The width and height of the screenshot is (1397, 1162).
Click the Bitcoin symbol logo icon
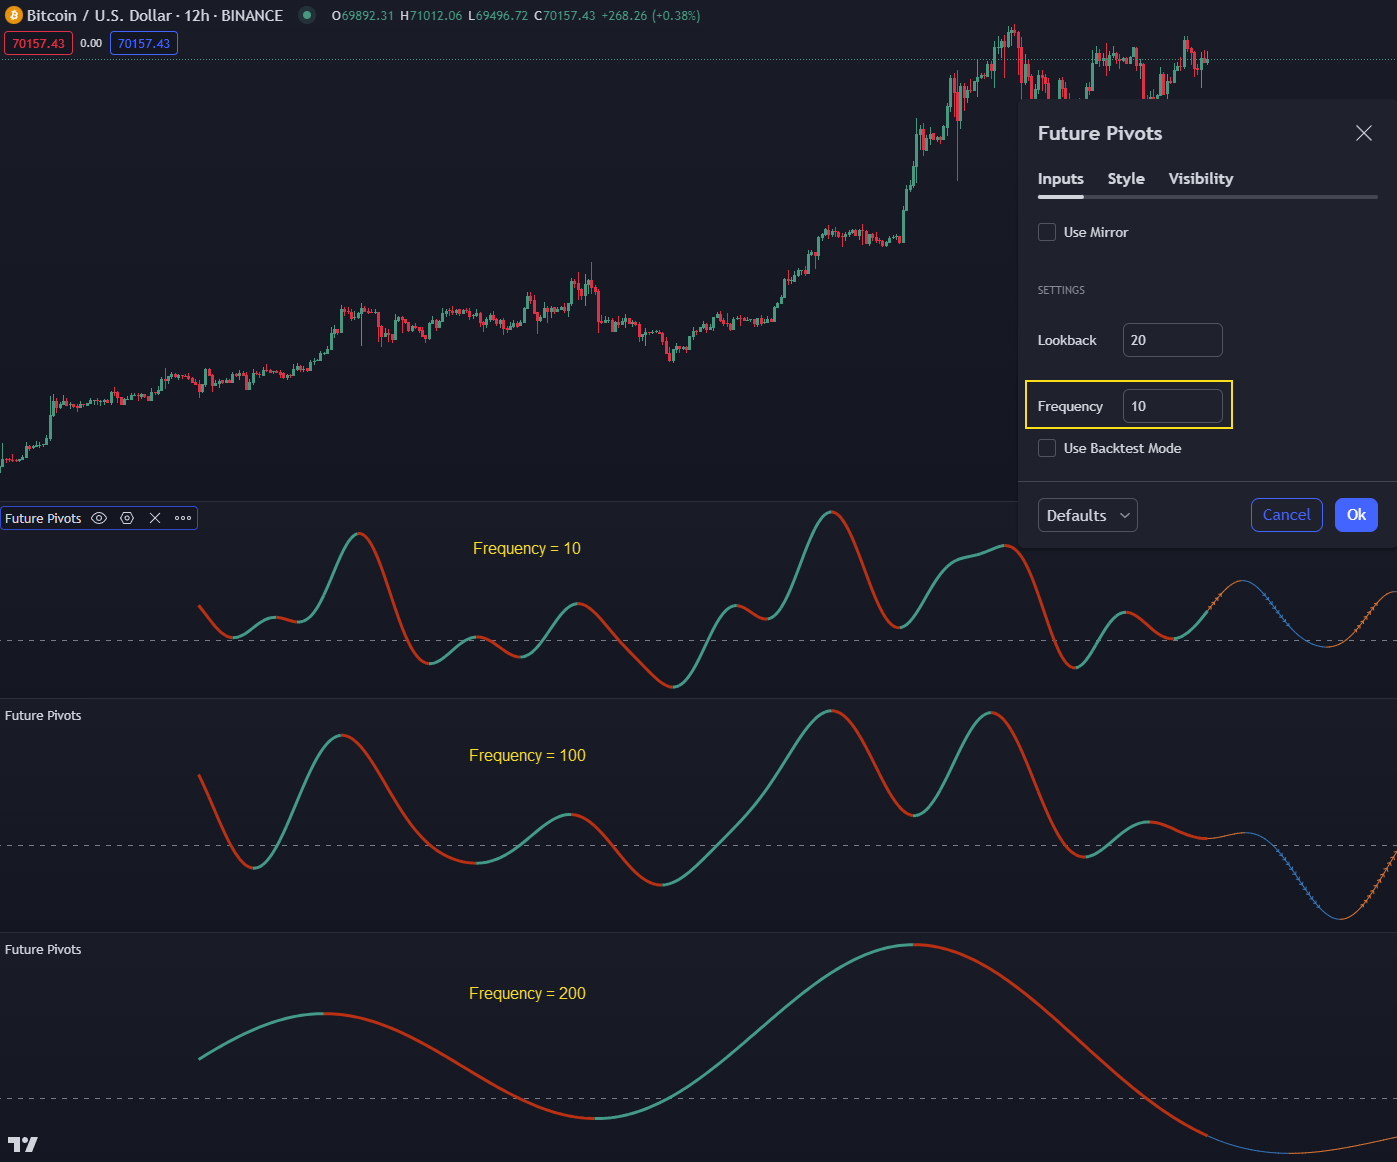(x=14, y=16)
